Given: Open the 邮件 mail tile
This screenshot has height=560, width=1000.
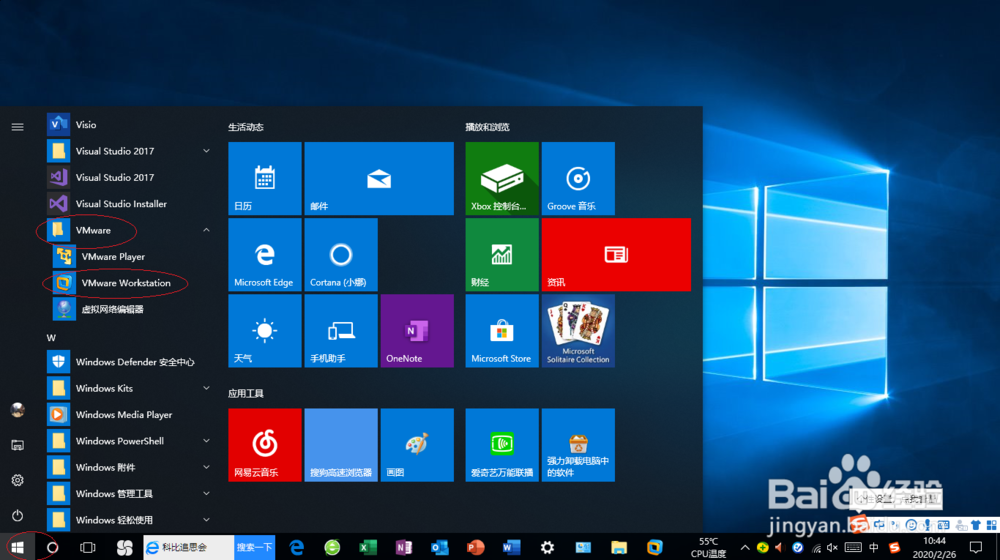Looking at the screenshot, I should [379, 178].
